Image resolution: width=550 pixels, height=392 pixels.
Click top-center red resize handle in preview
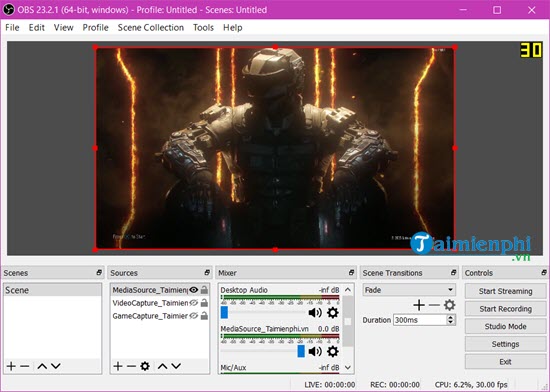275,47
